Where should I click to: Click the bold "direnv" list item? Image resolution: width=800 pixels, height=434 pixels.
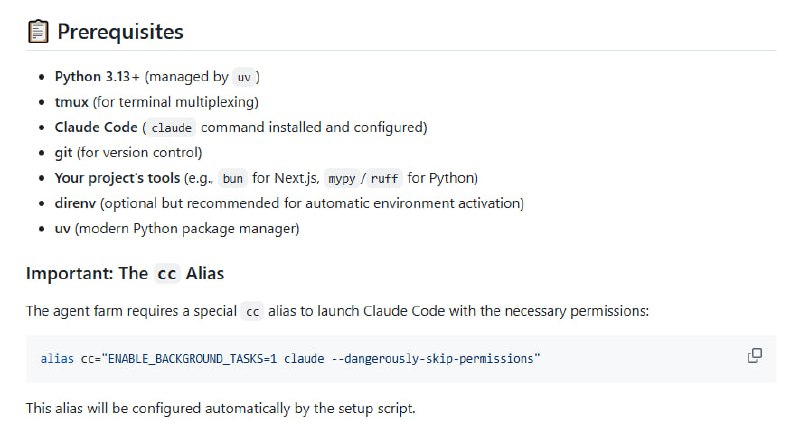click(77, 204)
